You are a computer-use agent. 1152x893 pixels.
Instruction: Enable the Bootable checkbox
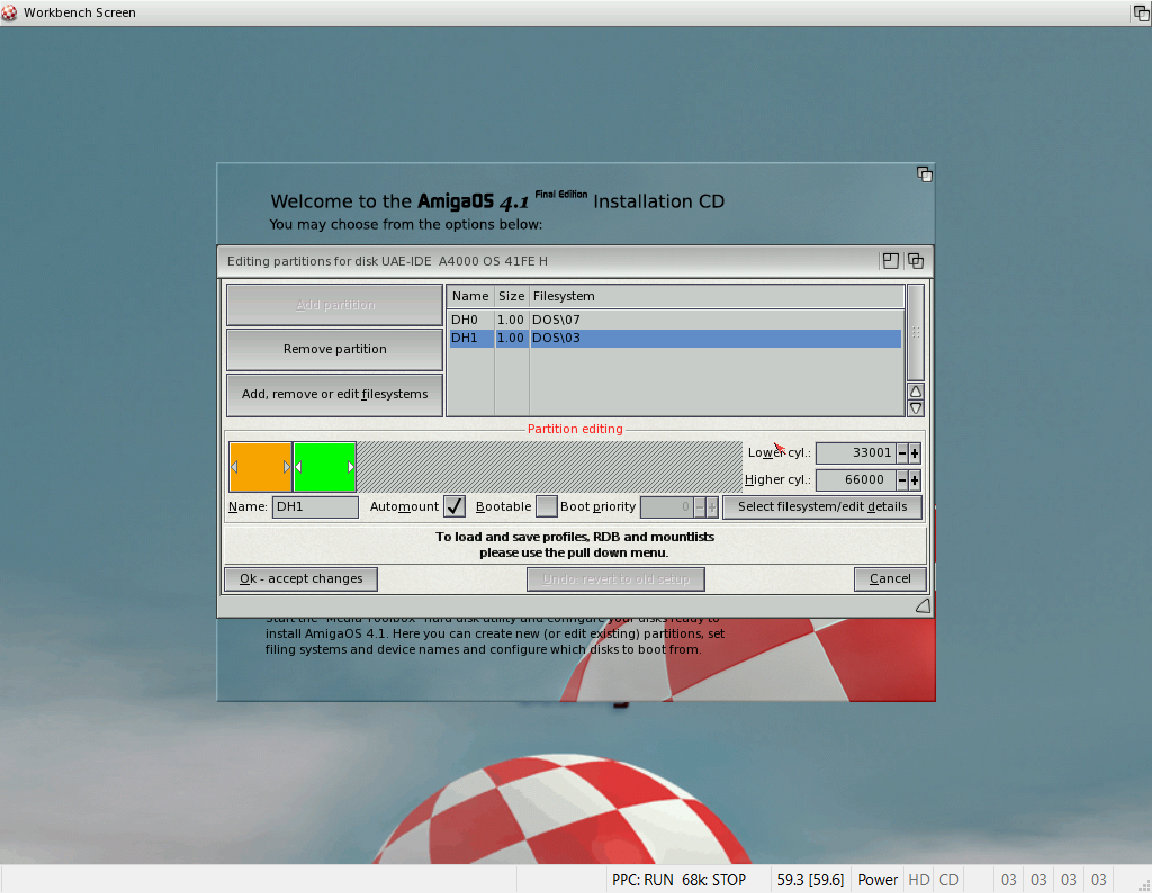[x=547, y=506]
